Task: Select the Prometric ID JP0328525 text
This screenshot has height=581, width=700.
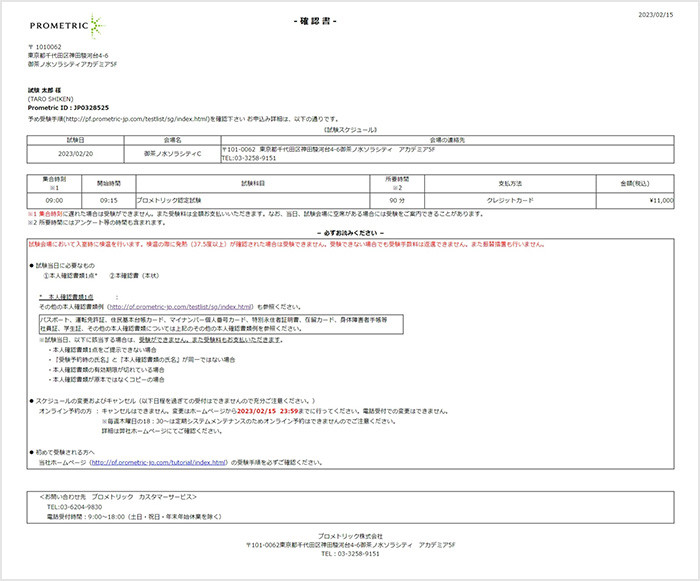Action: (68, 108)
